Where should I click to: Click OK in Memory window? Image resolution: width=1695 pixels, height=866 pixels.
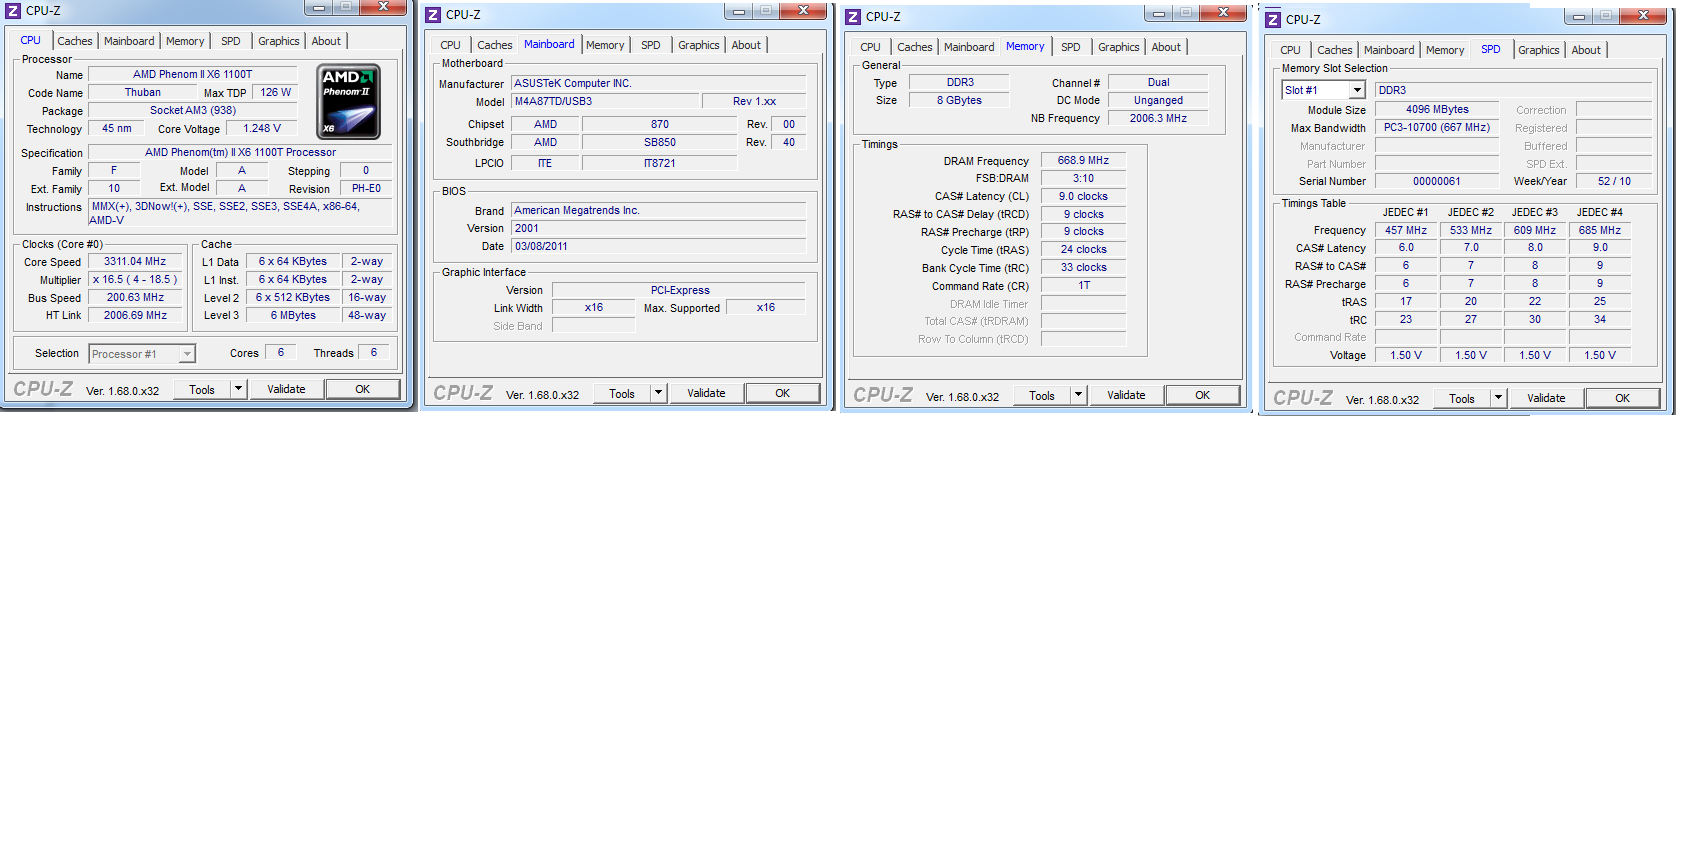pos(1203,395)
